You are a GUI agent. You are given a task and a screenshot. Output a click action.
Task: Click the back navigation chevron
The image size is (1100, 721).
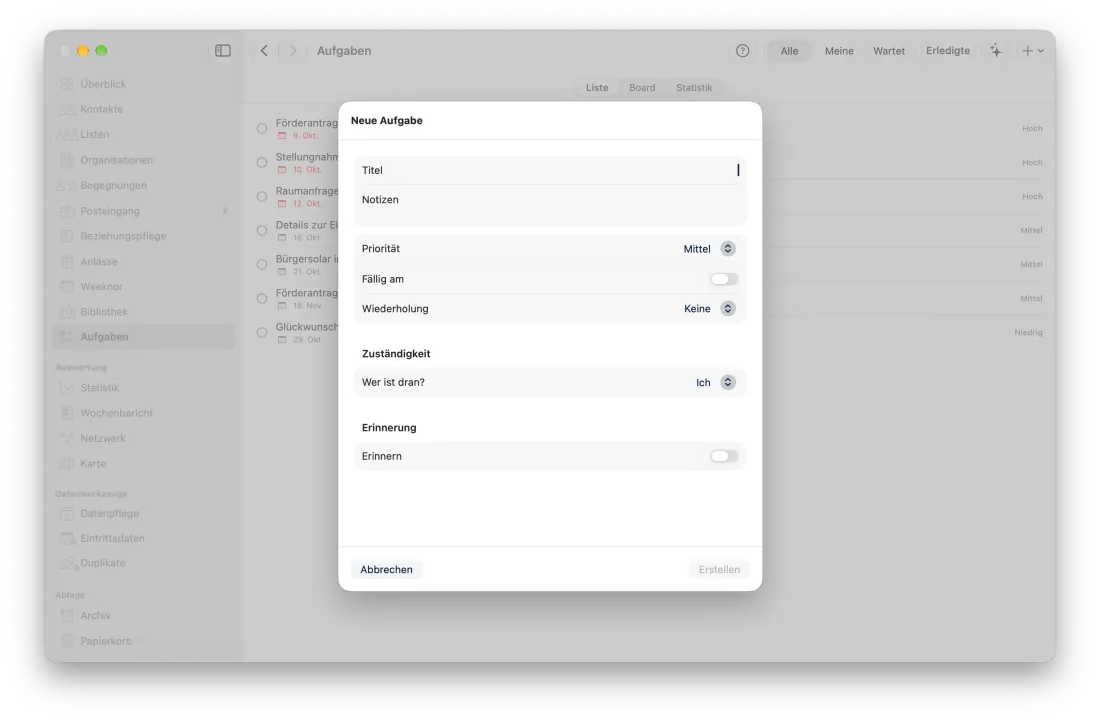click(264, 50)
